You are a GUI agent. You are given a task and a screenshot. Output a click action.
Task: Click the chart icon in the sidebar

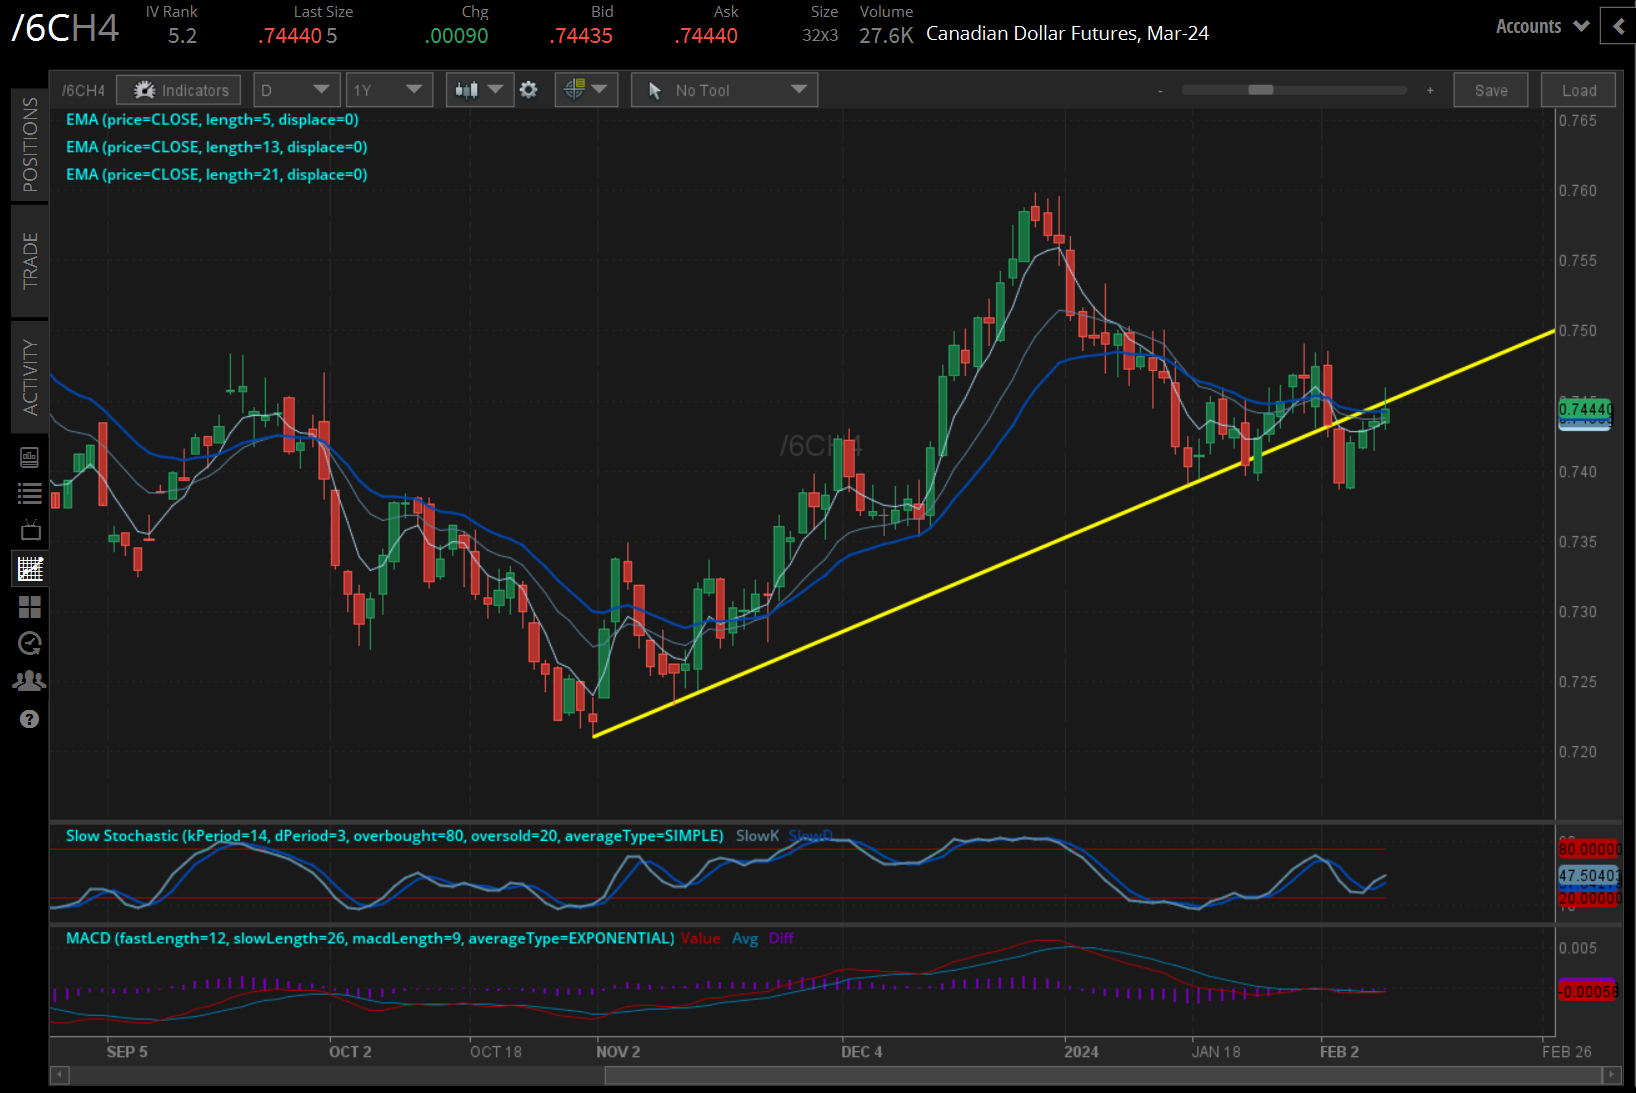coord(30,568)
